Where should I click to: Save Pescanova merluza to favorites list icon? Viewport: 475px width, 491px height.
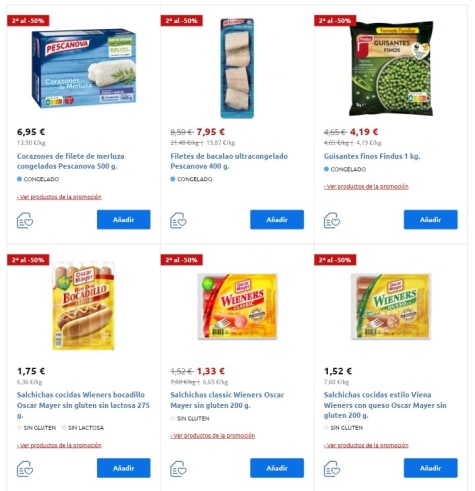coord(25,220)
